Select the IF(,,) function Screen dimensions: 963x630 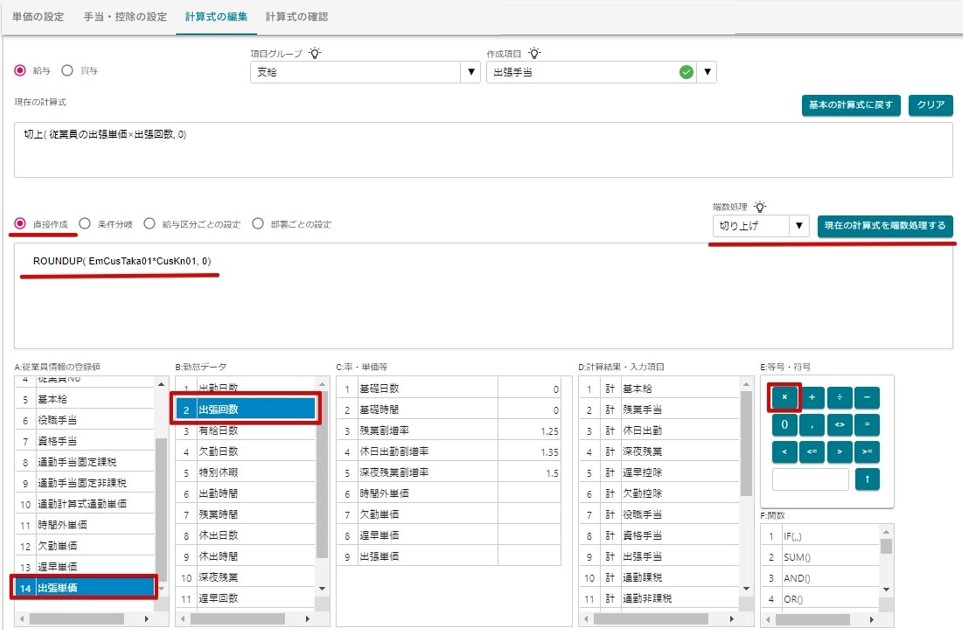pyautogui.click(x=821, y=536)
